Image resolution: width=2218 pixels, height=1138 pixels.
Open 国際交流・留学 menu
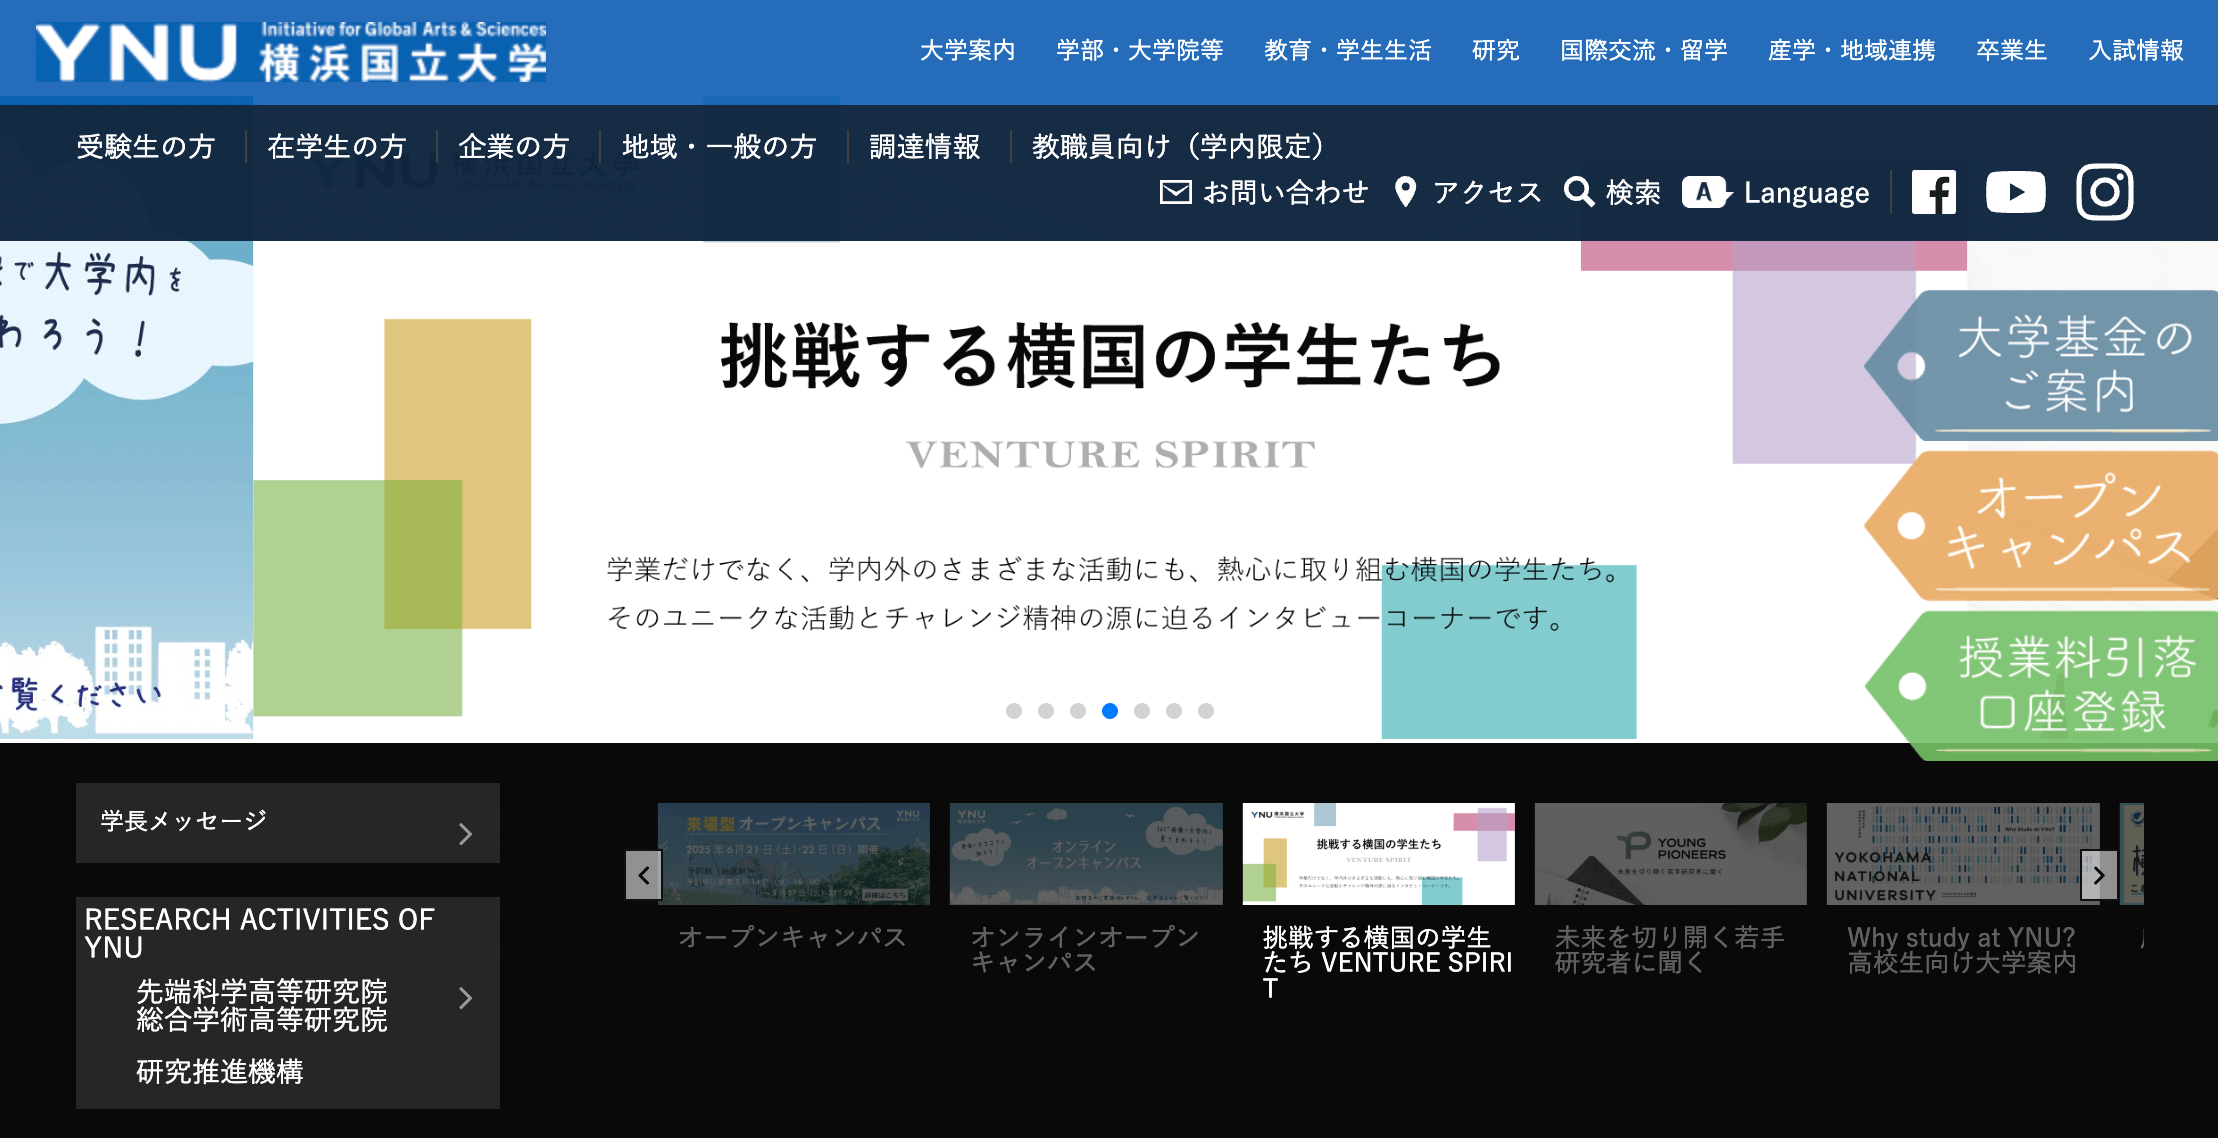click(1644, 50)
